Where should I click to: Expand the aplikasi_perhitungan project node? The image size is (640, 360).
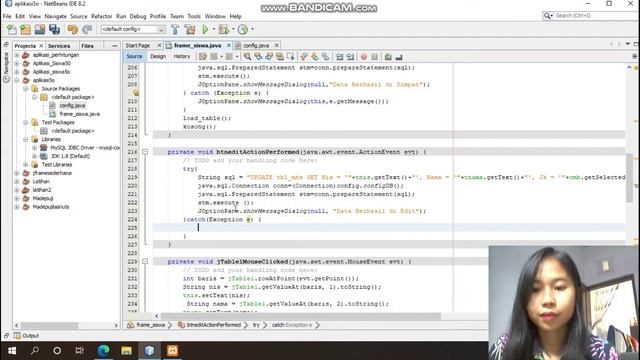click(x=17, y=55)
